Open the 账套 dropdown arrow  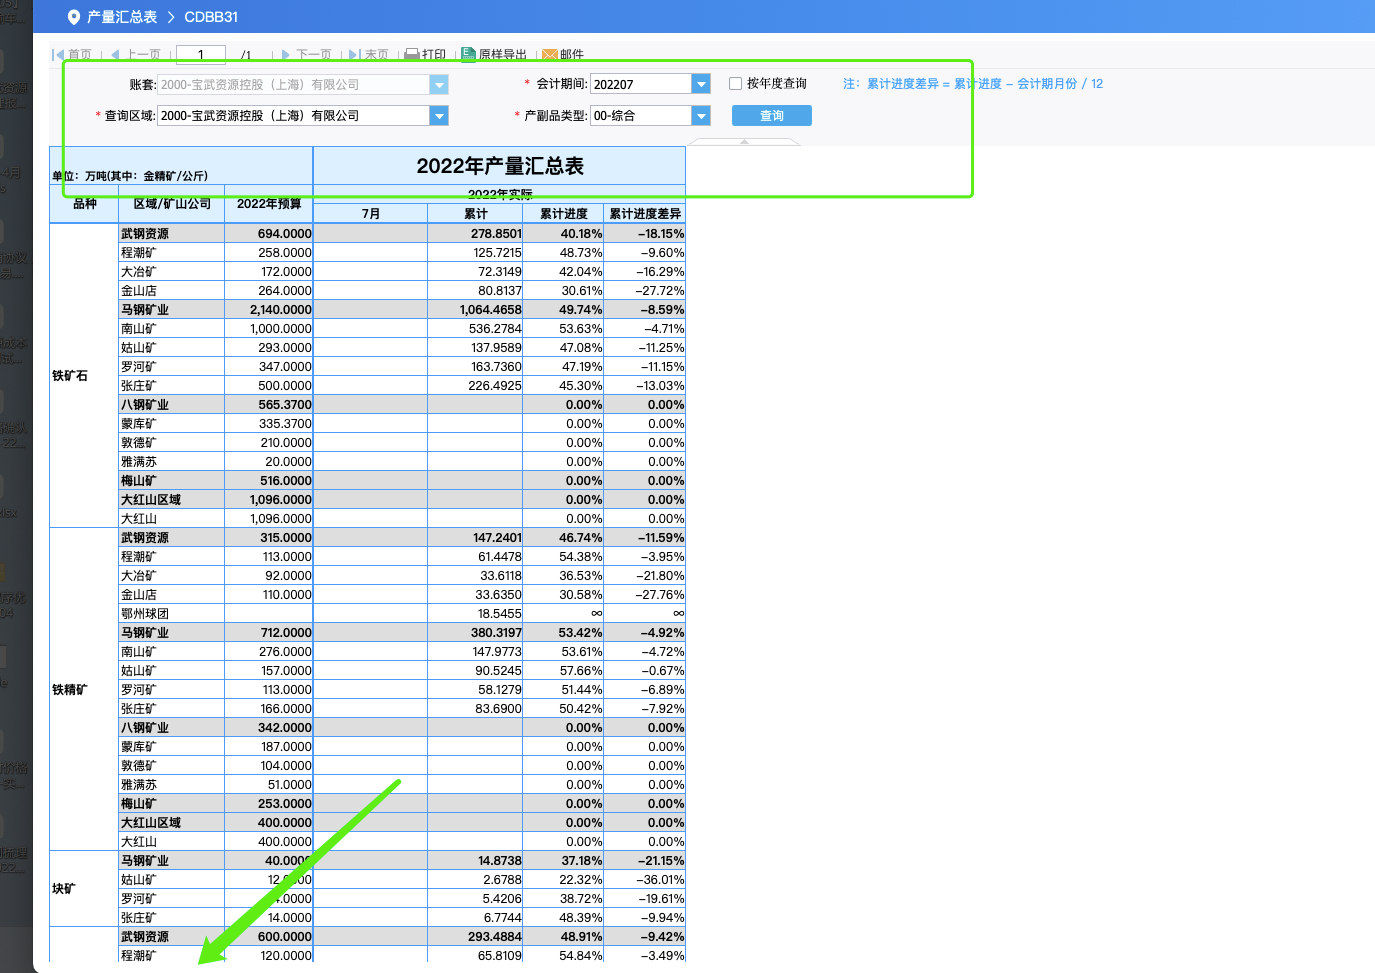(439, 85)
